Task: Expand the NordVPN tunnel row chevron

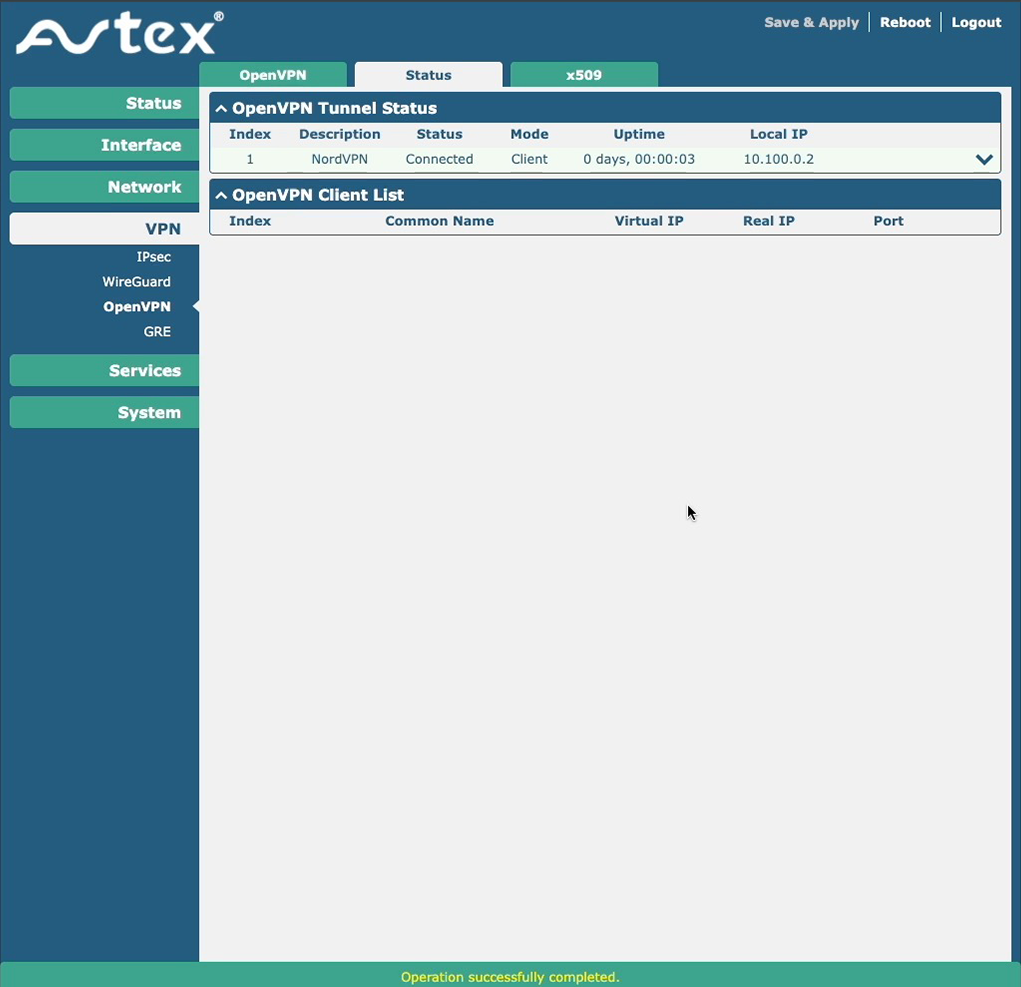Action: (x=984, y=160)
